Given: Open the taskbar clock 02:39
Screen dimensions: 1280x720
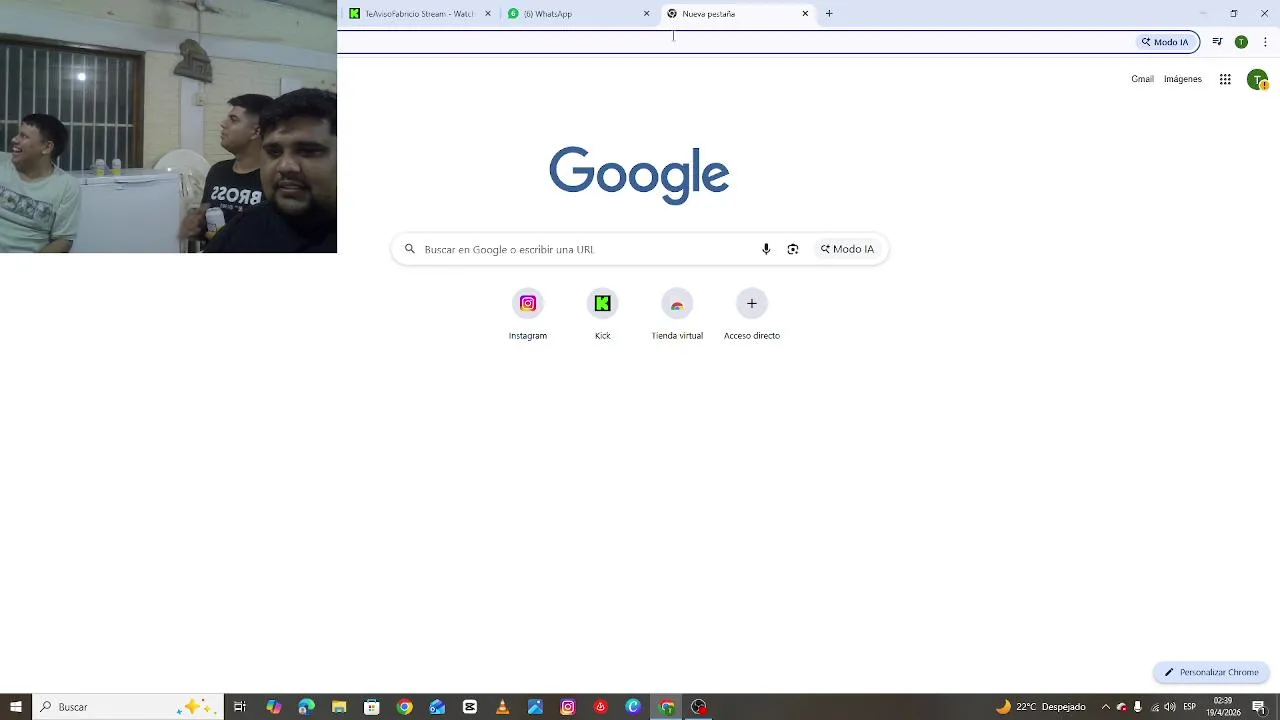Looking at the screenshot, I should point(1223,707).
